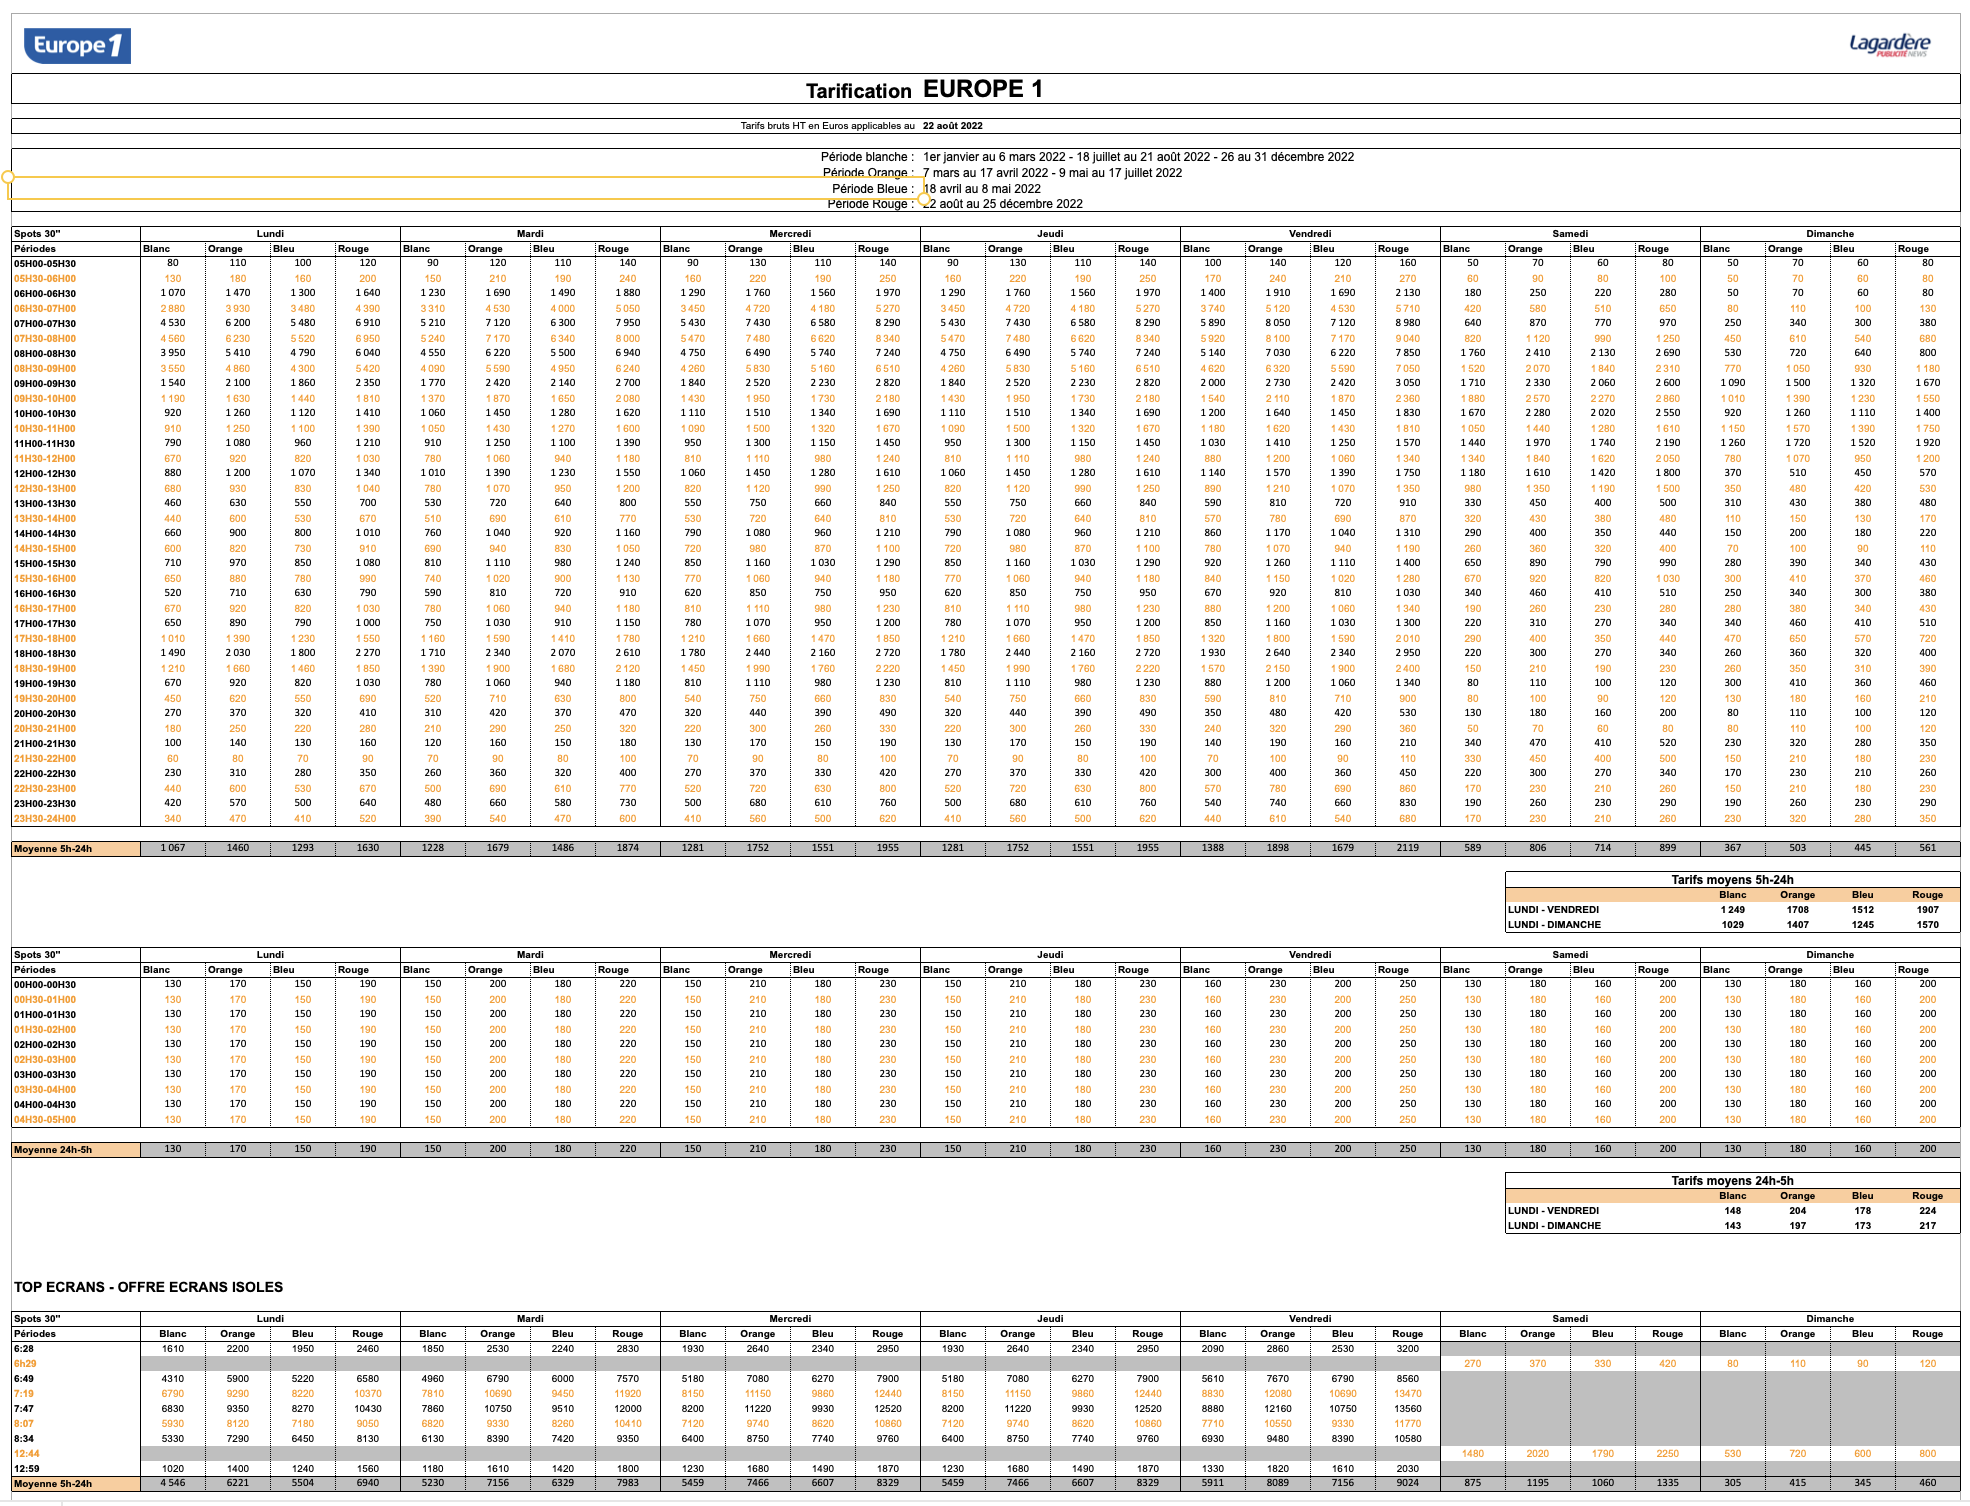1970x1506 pixels.
Task: Click the "18H00-18H30" time slot
Action: 45,654
